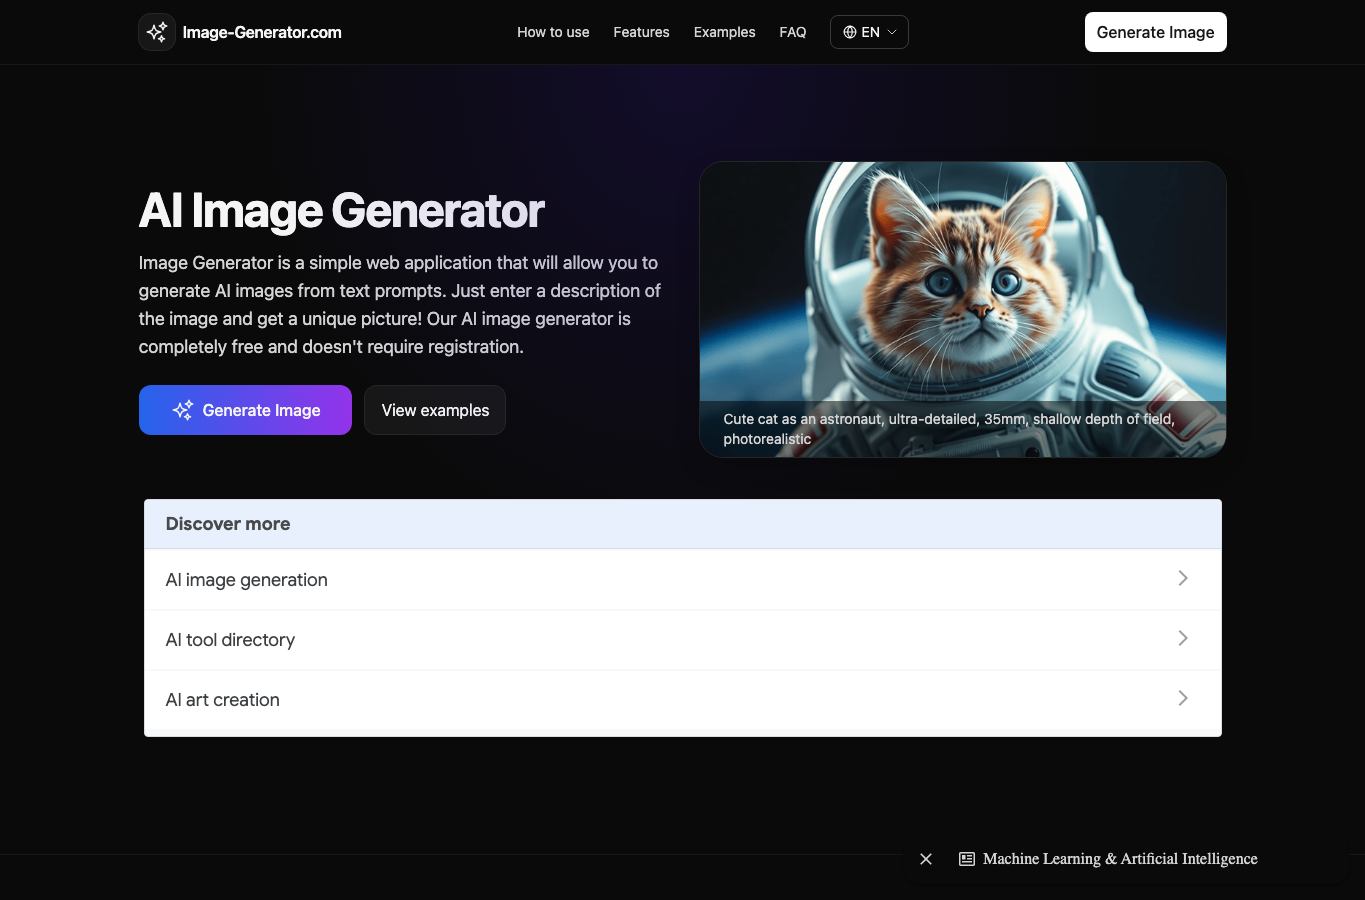Image resolution: width=1365 pixels, height=900 pixels.
Task: Click the AI Image Generator headline
Action: point(341,211)
